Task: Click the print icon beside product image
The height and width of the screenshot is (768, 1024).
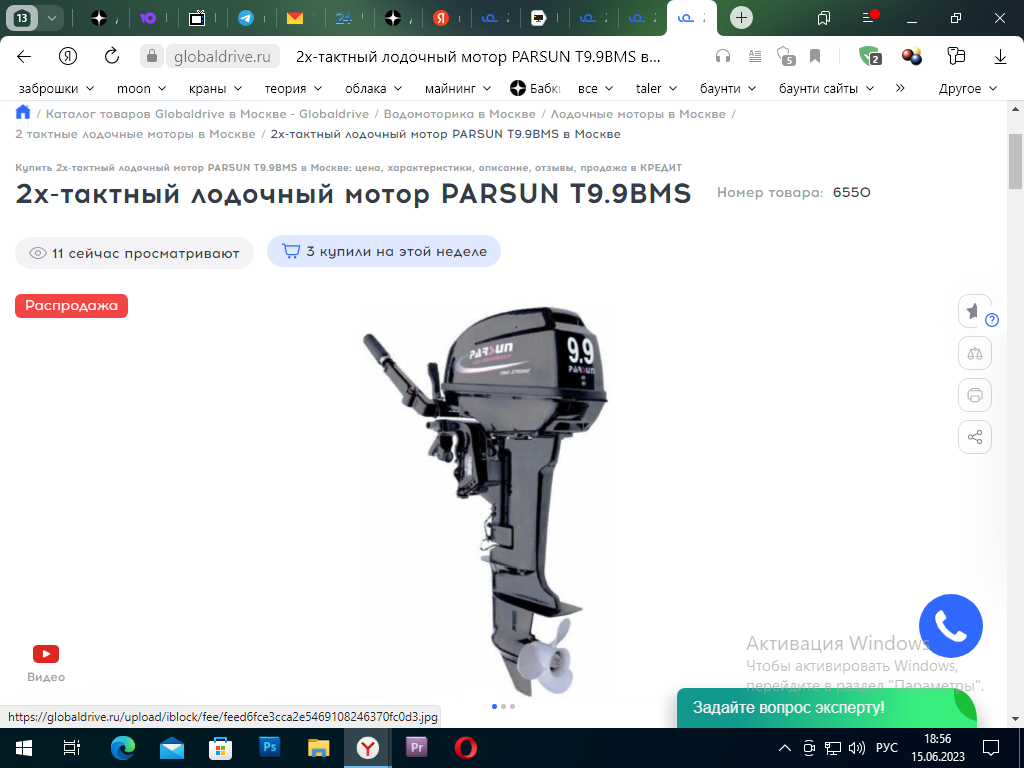Action: pos(974,395)
